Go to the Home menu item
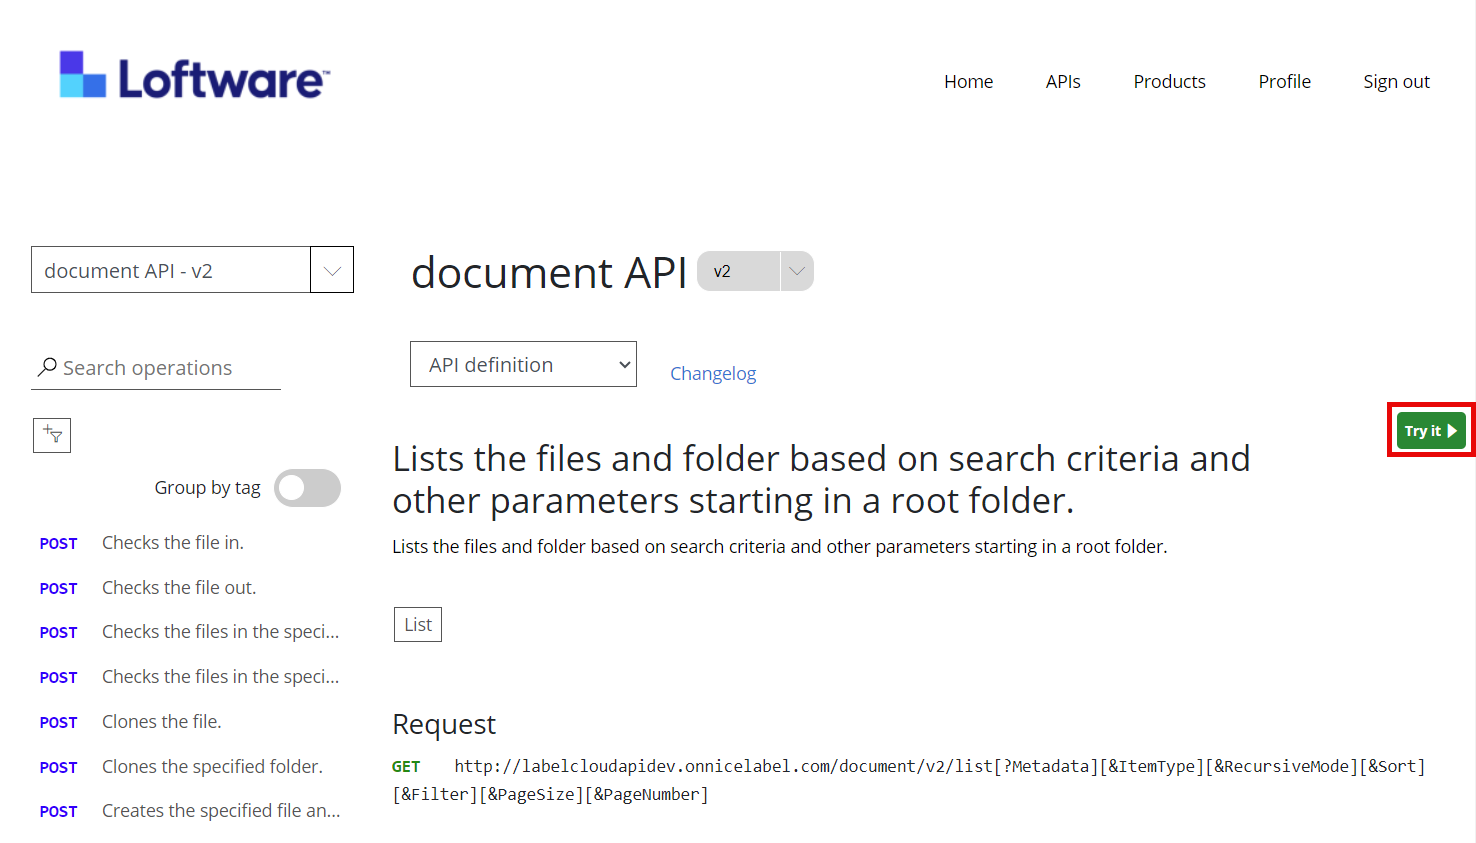This screenshot has width=1476, height=843. [x=968, y=82]
